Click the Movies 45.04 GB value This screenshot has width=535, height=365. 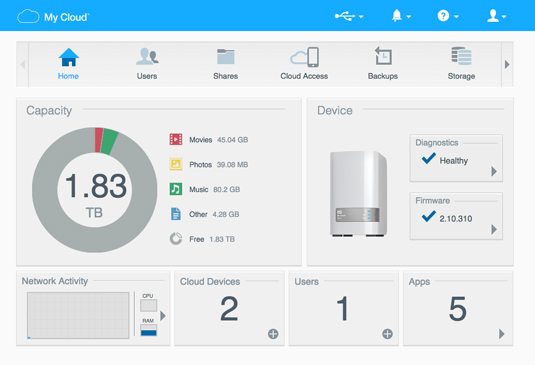(232, 140)
